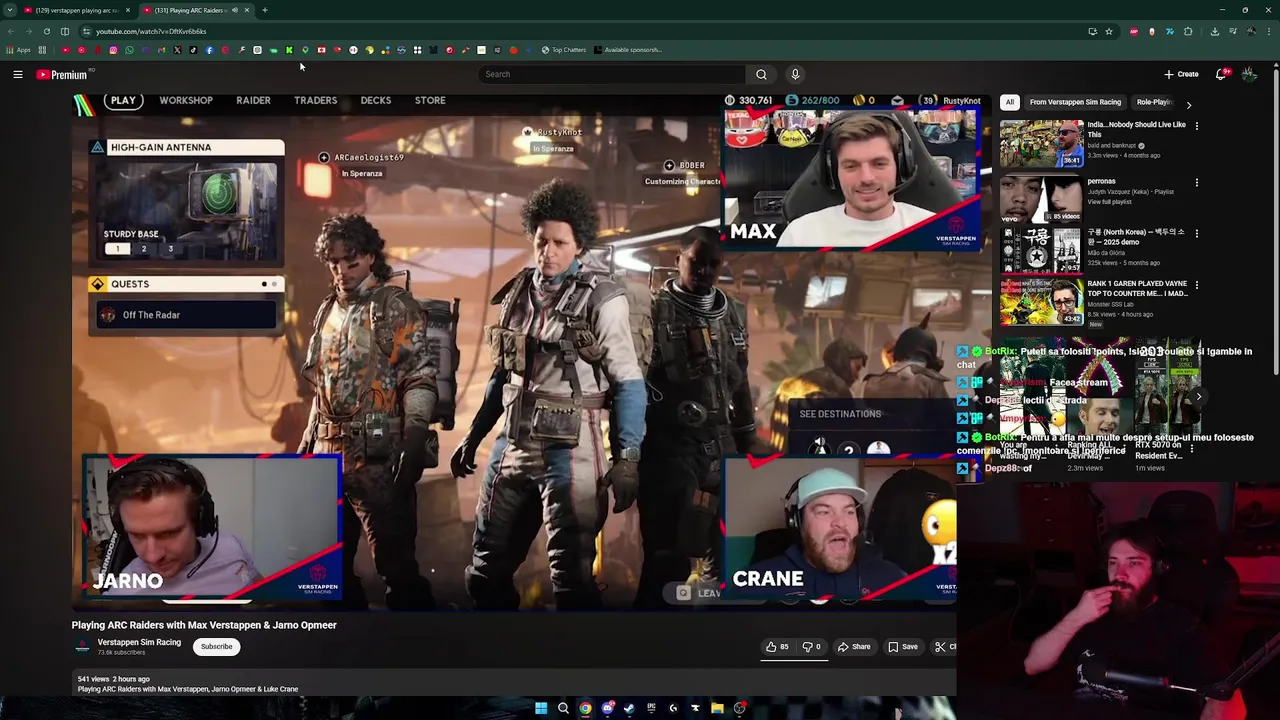The width and height of the screenshot is (1280, 720).
Task: Open options for Rank 1 Garen video
Action: click(1196, 285)
